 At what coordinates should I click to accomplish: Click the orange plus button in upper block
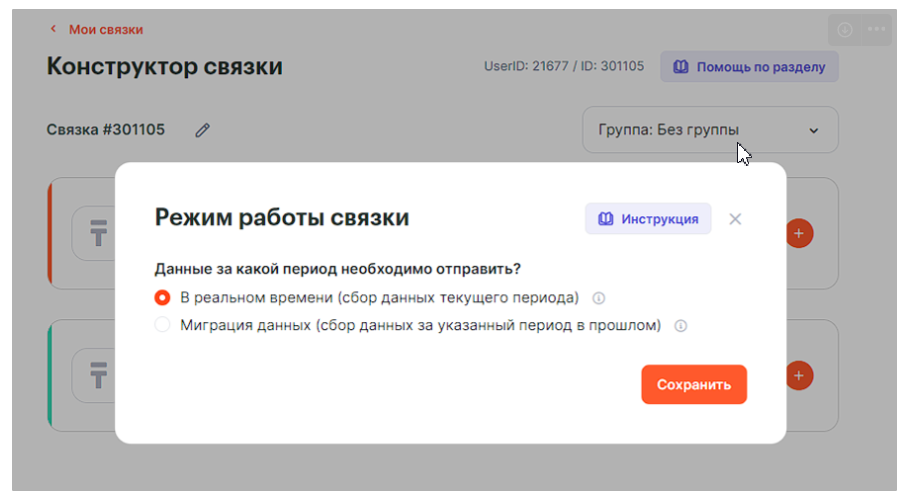click(x=799, y=233)
